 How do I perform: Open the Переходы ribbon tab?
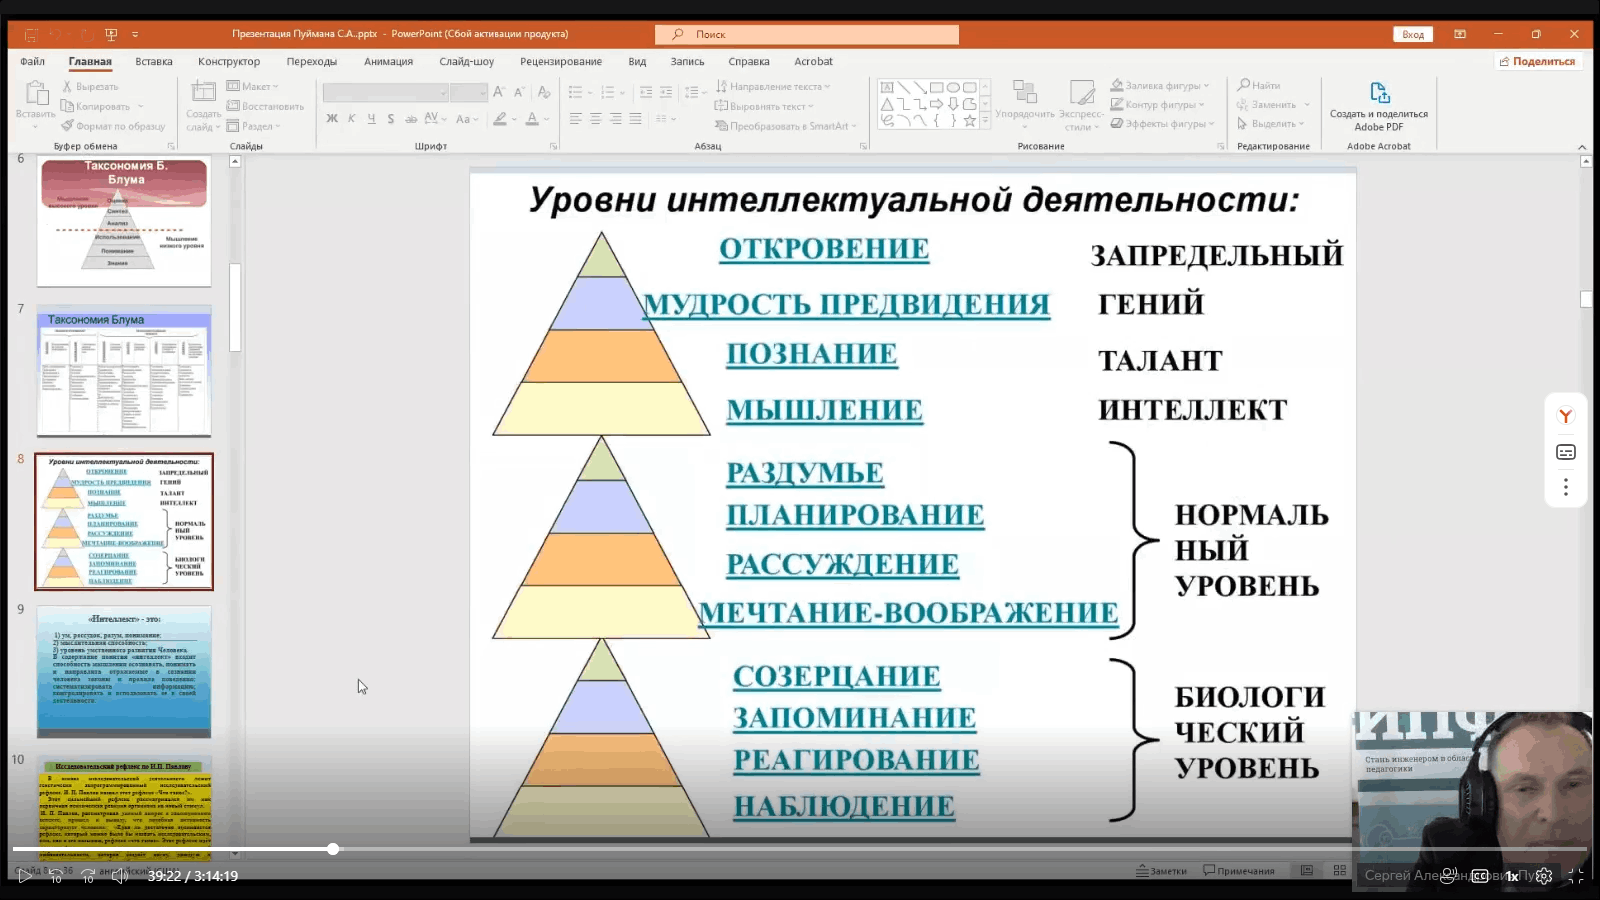pyautogui.click(x=312, y=61)
